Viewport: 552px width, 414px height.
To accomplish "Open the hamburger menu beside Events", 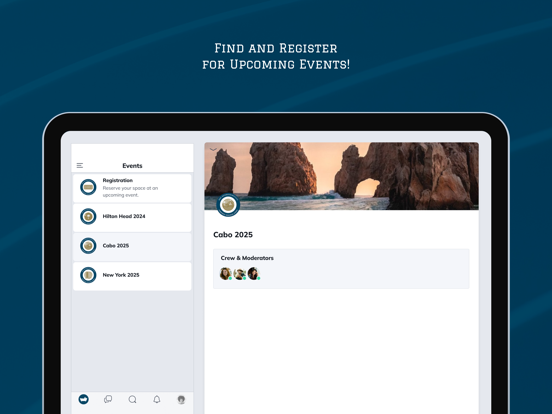I will tap(80, 165).
